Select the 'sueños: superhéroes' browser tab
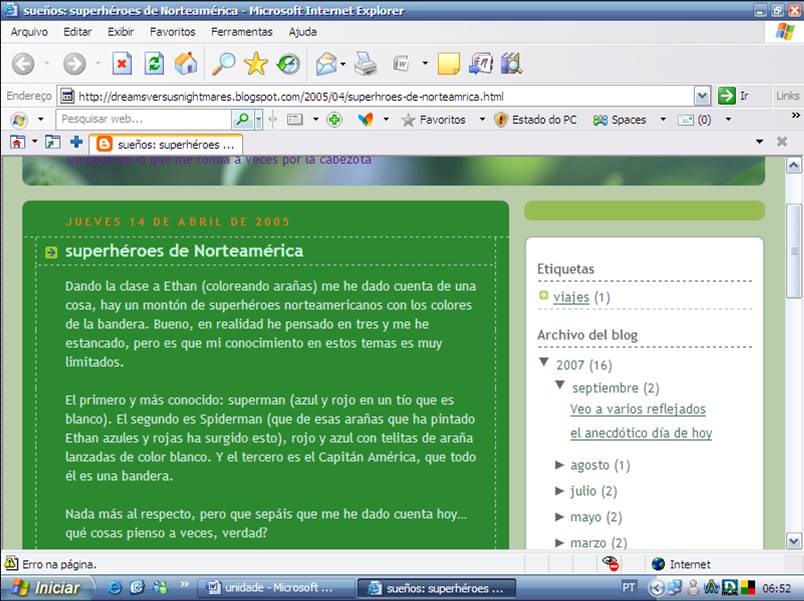 [x=170, y=143]
